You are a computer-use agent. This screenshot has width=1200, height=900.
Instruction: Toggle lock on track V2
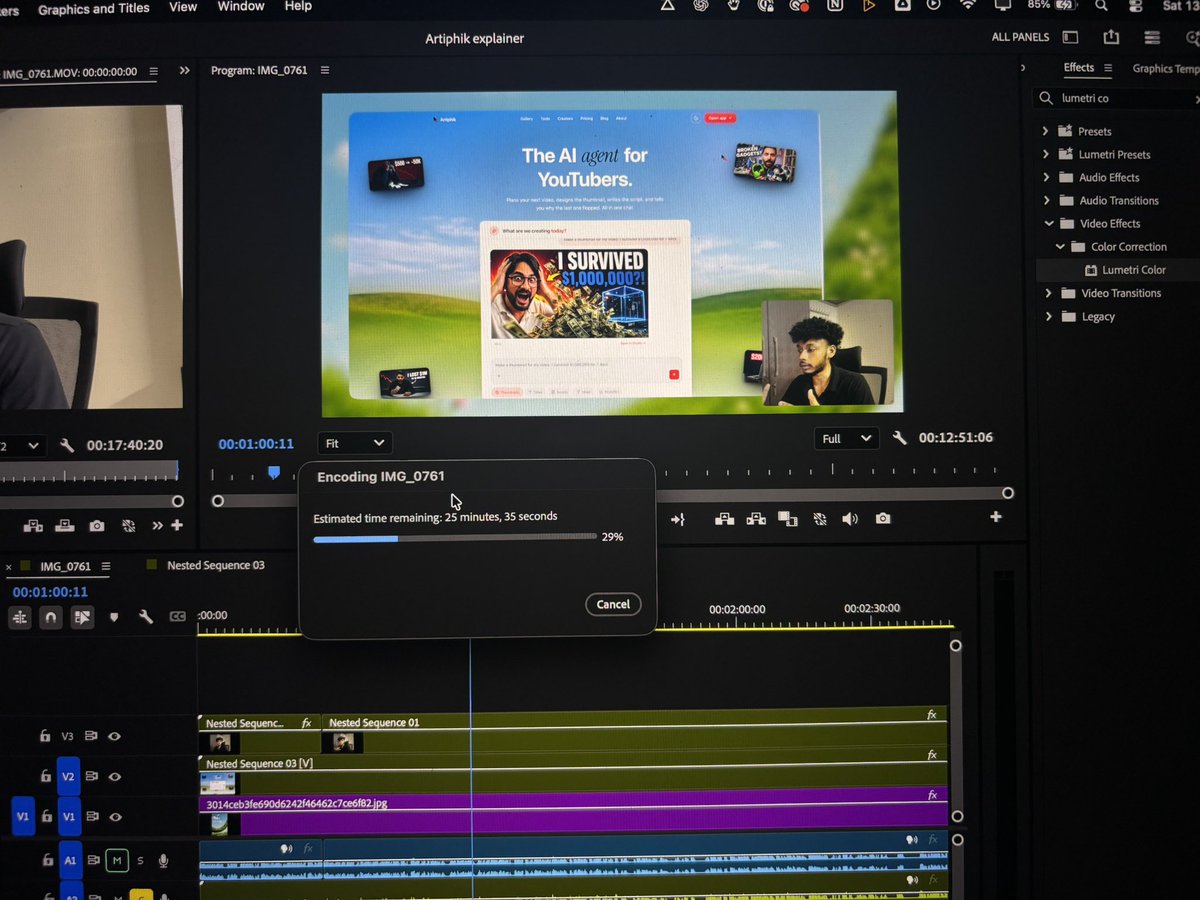tap(44, 776)
